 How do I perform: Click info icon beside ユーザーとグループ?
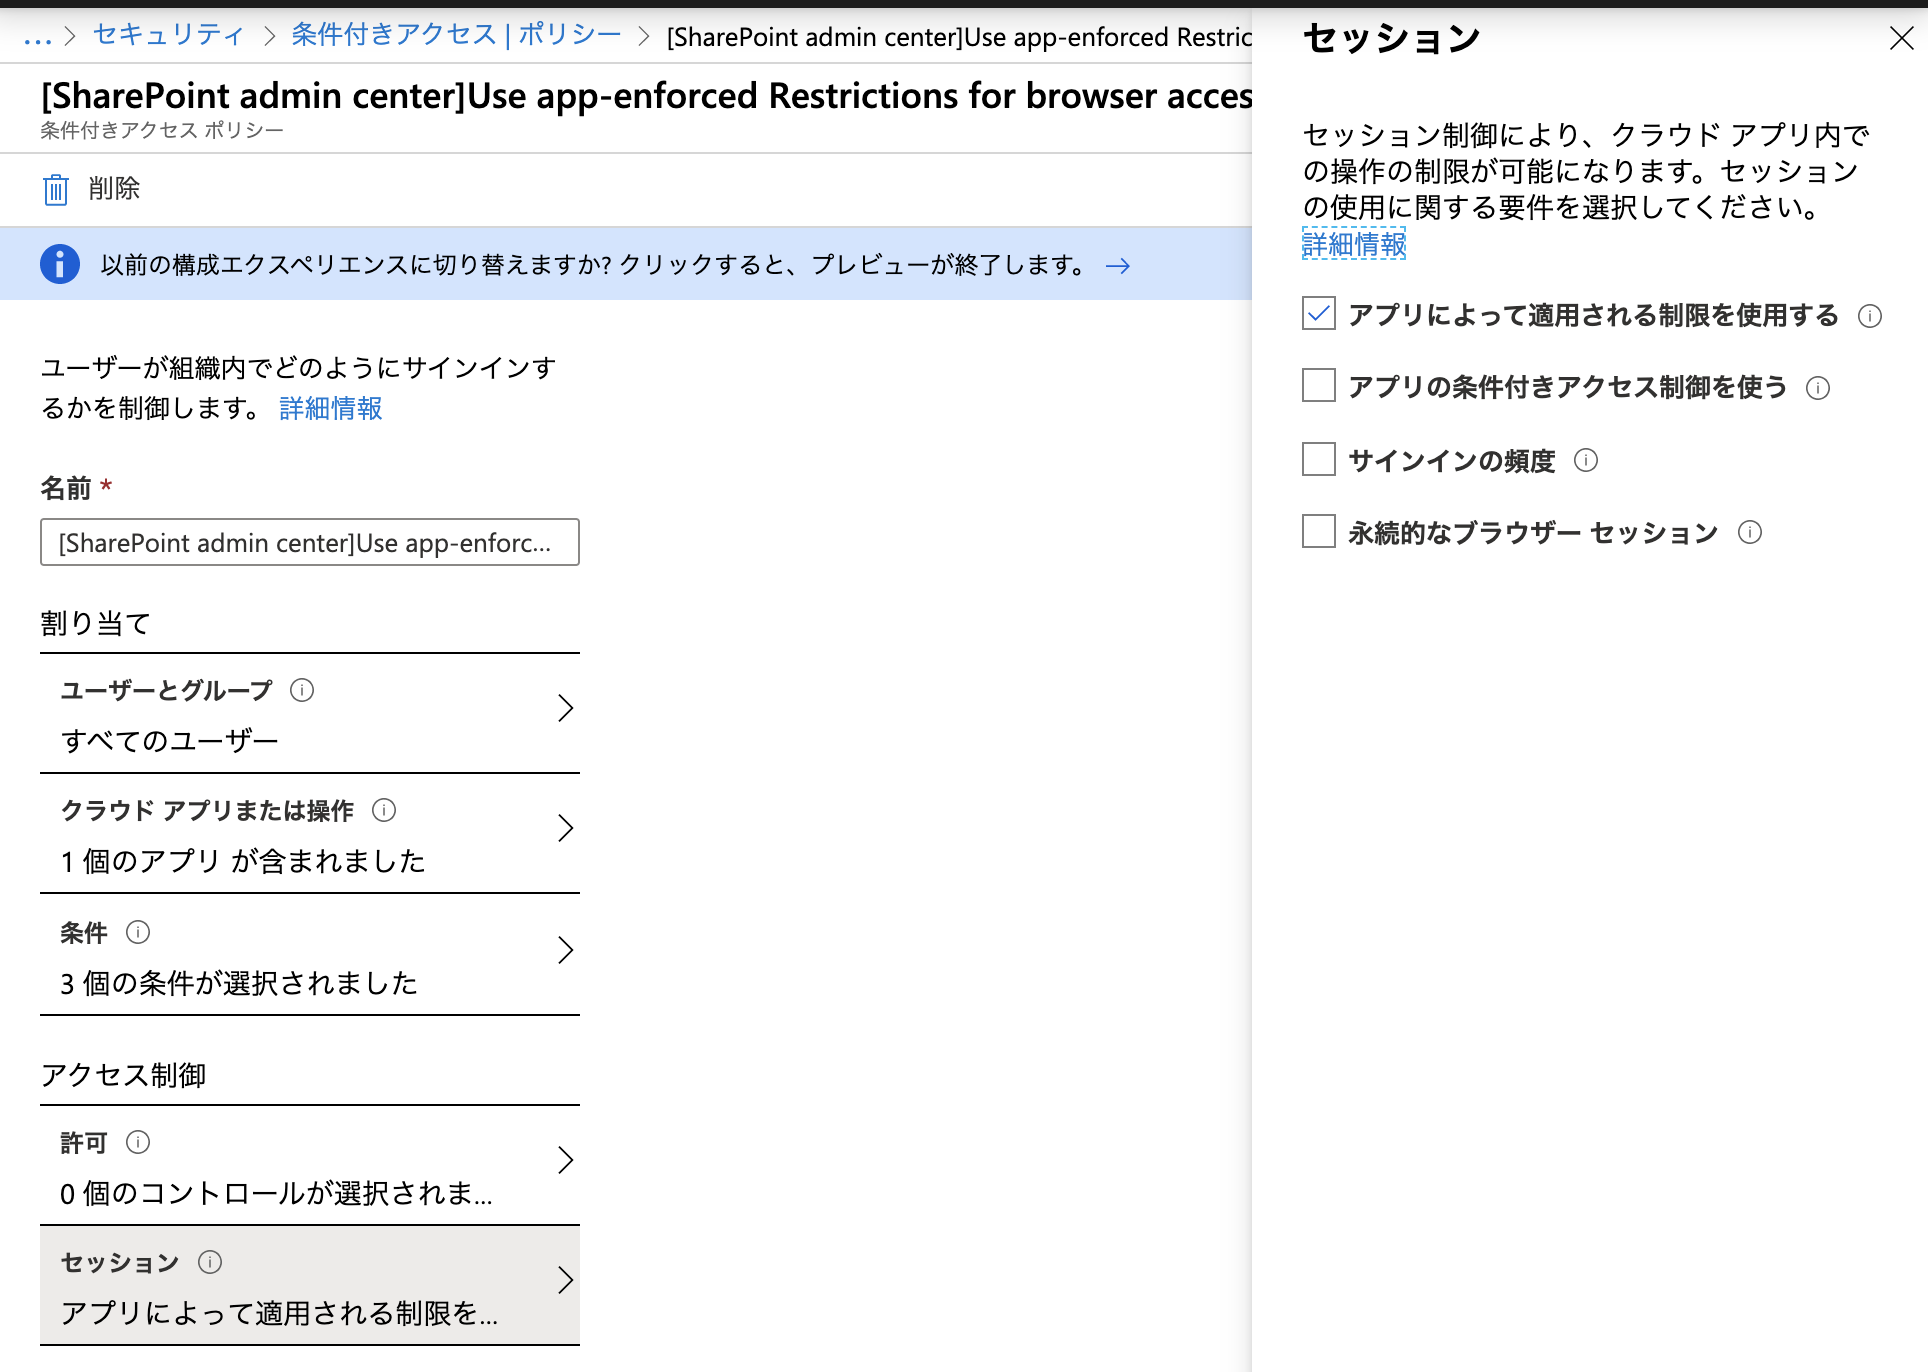point(302,690)
